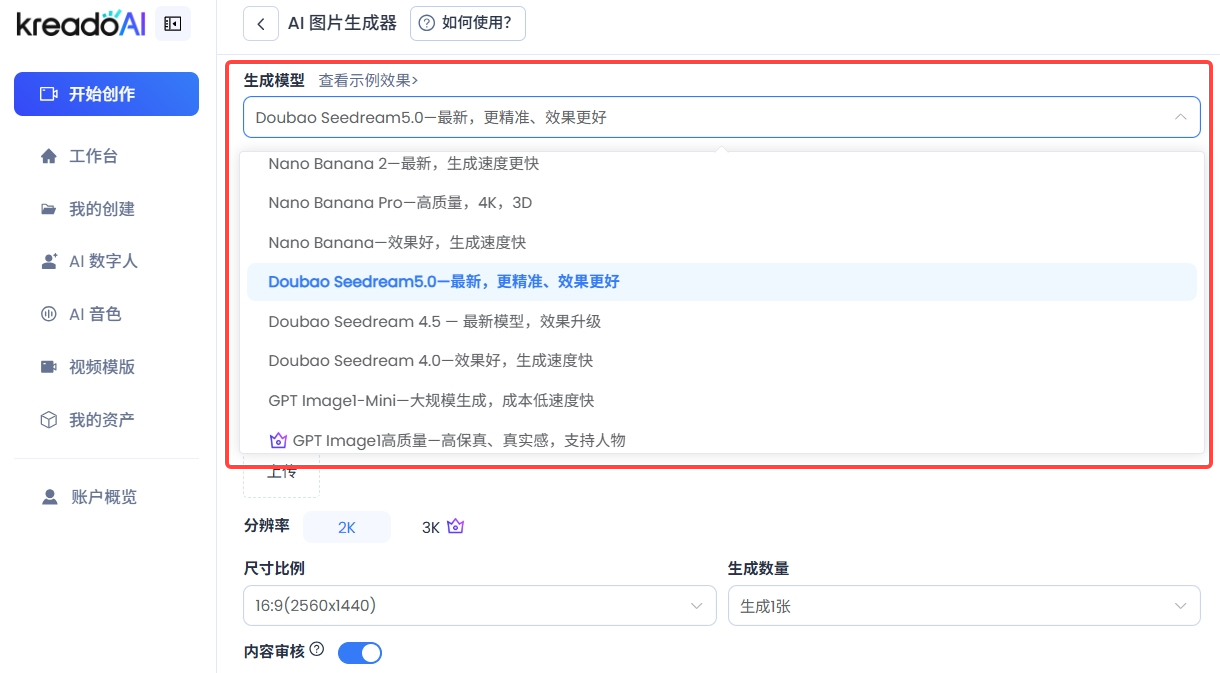Collapse the 生成模型 dropdown
Screen dimensions: 1220x673
(x=1180, y=117)
